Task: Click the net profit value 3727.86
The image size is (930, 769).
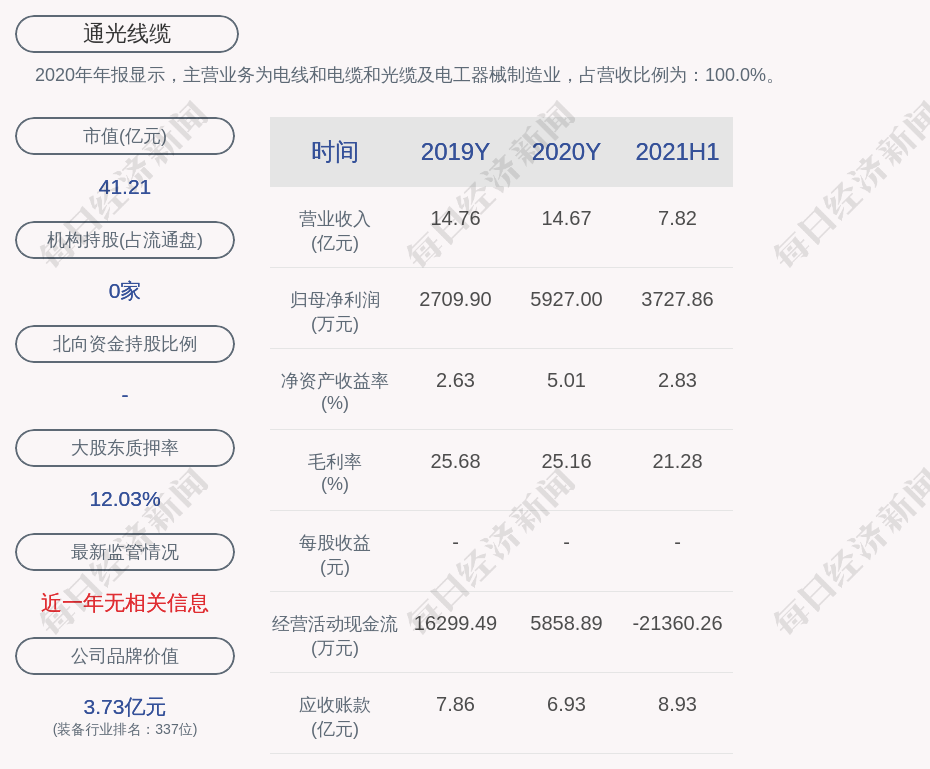Action: click(x=677, y=299)
